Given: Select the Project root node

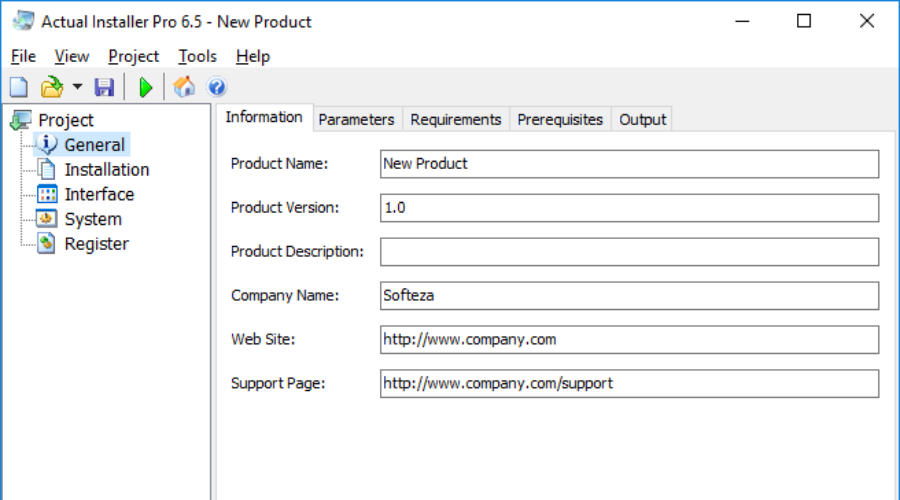Looking at the screenshot, I should [66, 121].
